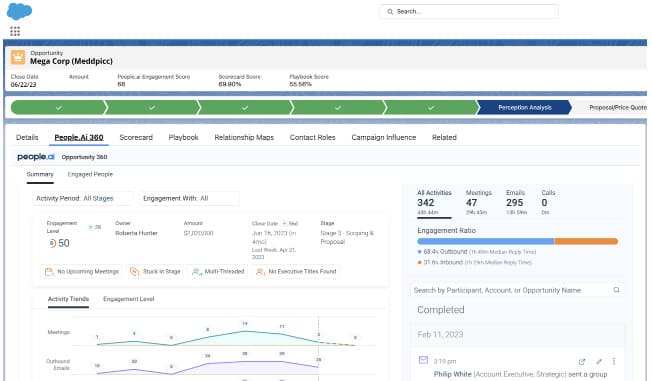Viewport: 652px width, 381px height.
Task: Filter activities by Emails 295
Action: [516, 203]
